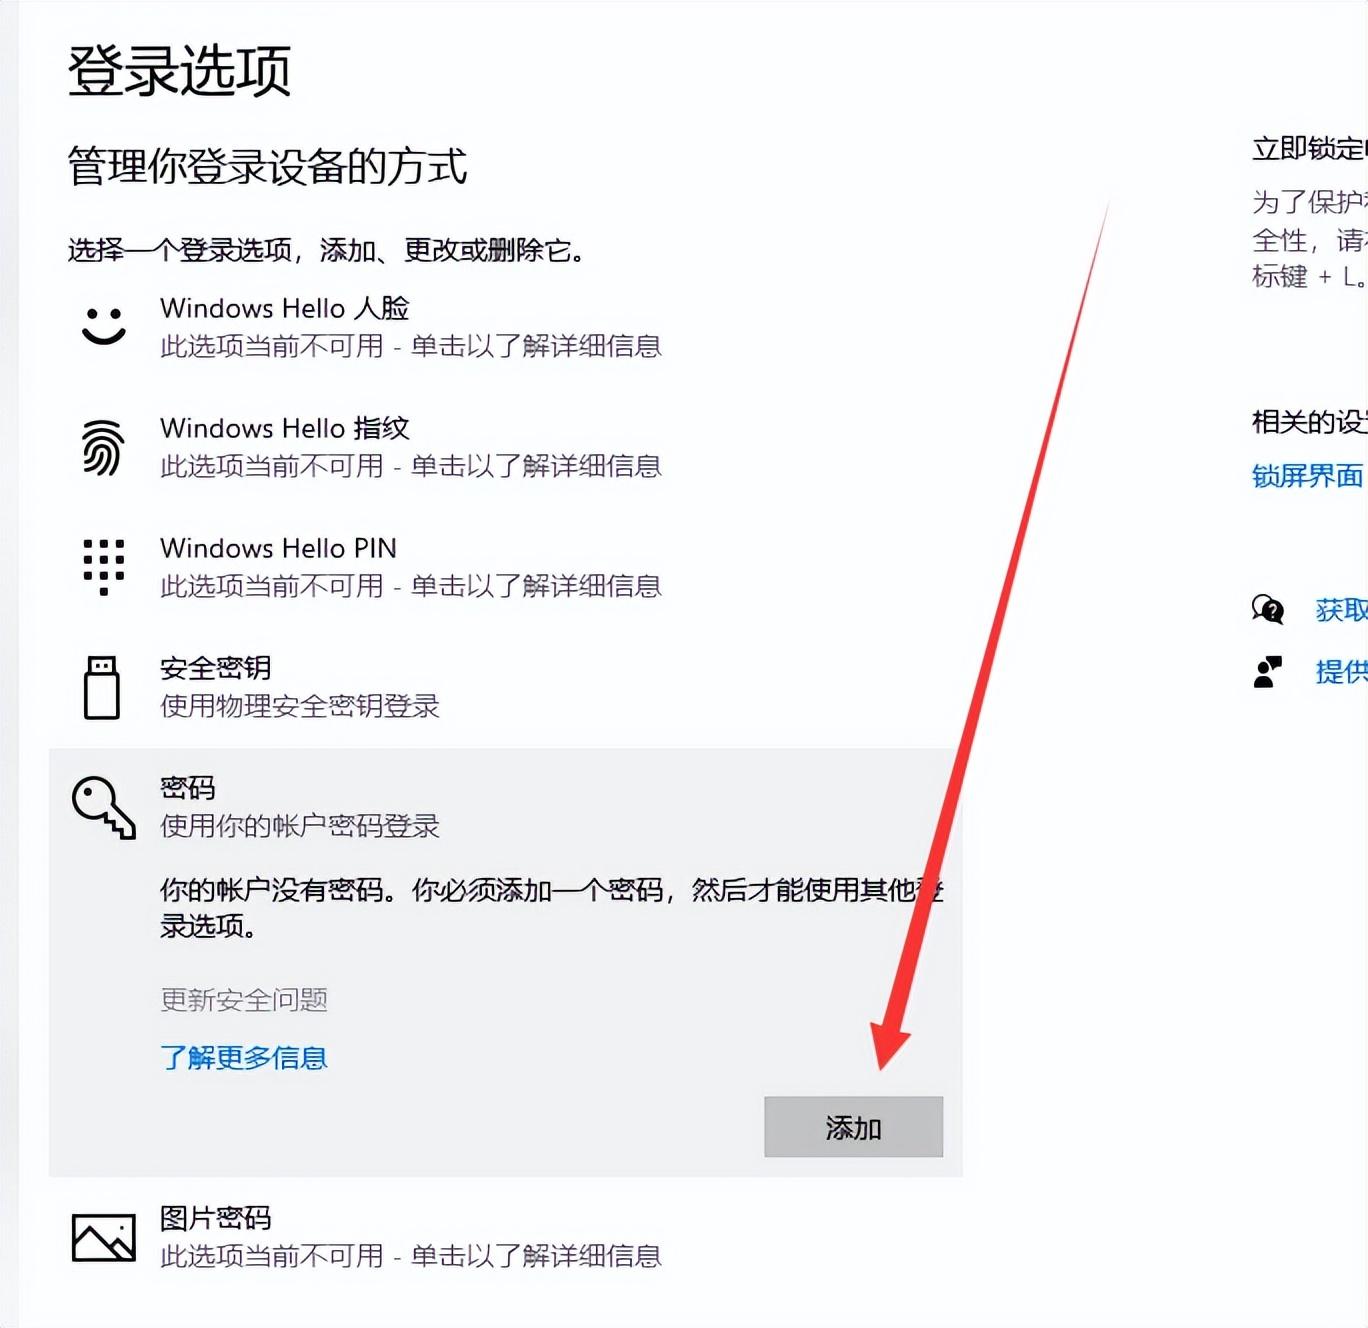Click the Windows Hello face smiley icon

tap(103, 326)
